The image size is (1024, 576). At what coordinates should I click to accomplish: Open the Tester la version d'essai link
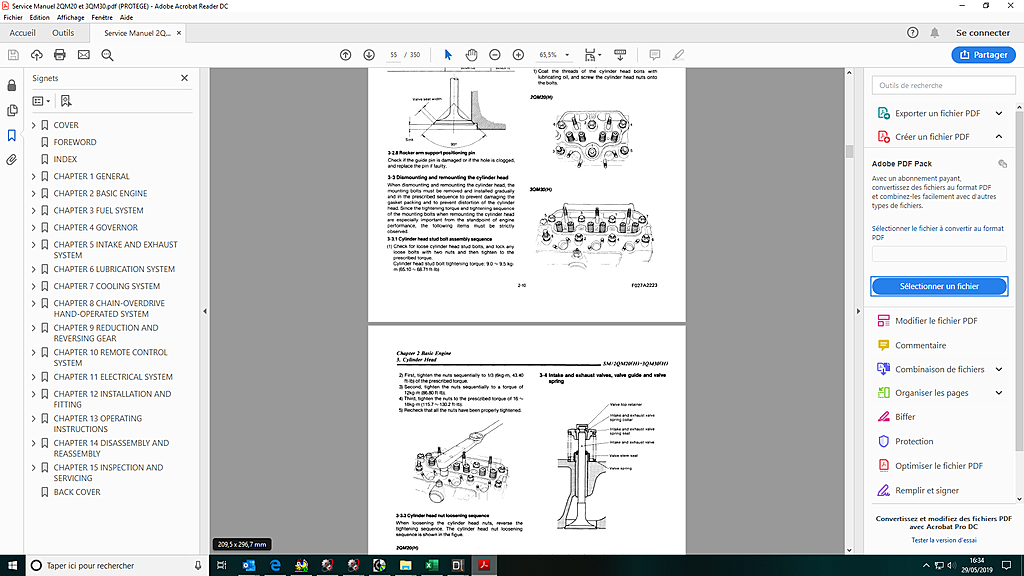[944, 540]
